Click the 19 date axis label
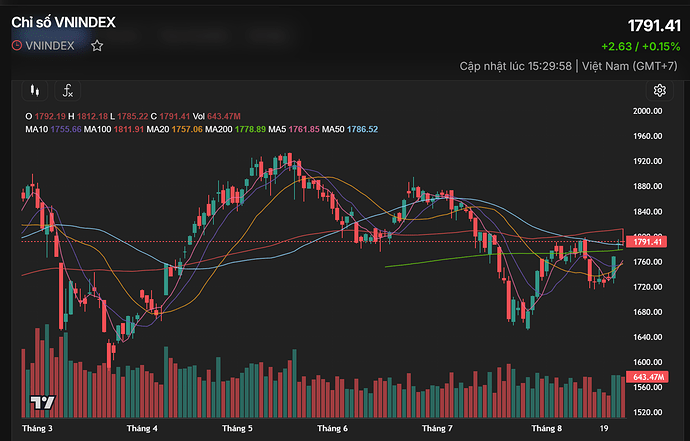690x441 pixels. pos(604,428)
